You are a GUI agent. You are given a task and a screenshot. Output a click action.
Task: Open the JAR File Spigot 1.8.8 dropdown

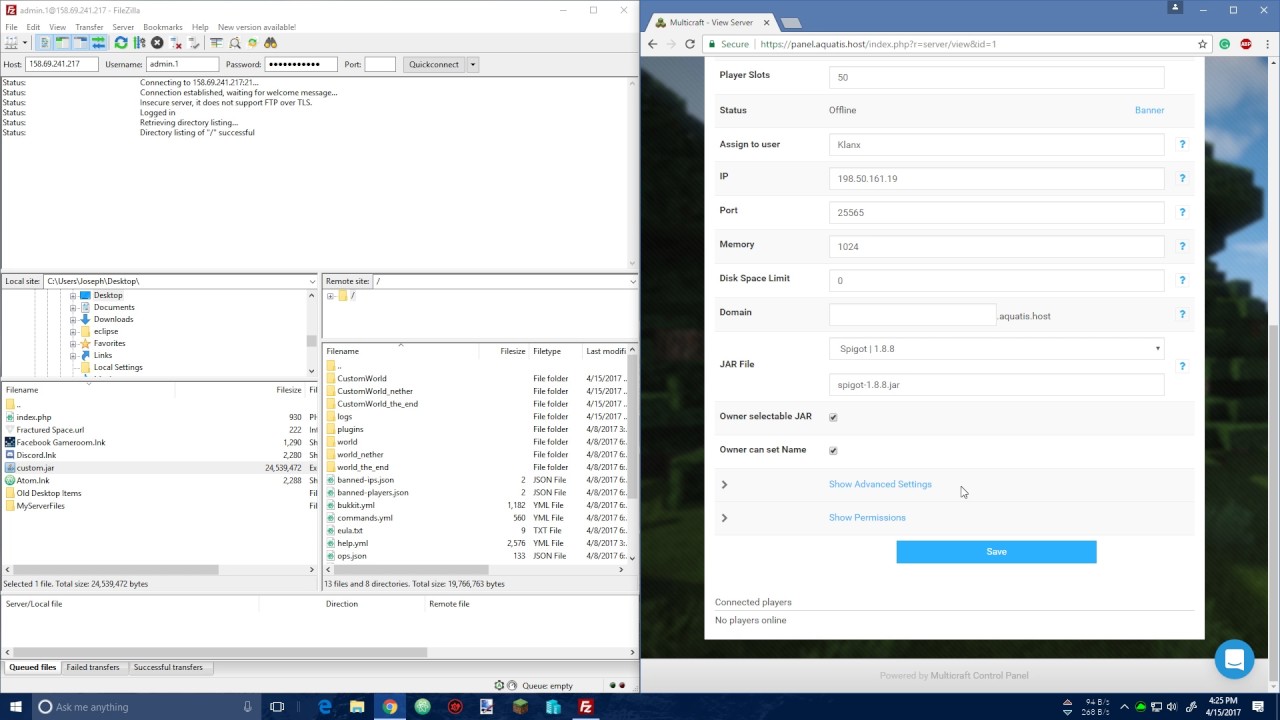996,348
